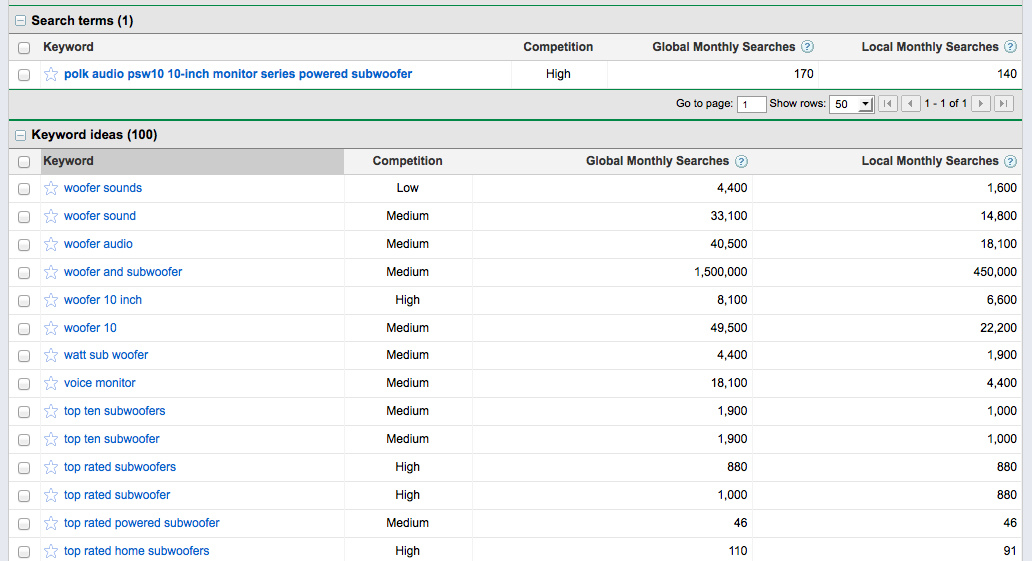Viewport: 1032px width, 561px height.
Task: Select the 1,500,000 global searches value
Action: click(x=721, y=272)
